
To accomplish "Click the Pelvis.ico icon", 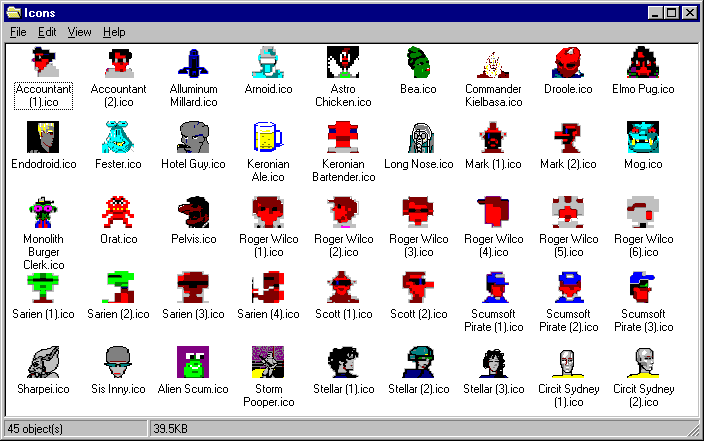I will pos(194,212).
